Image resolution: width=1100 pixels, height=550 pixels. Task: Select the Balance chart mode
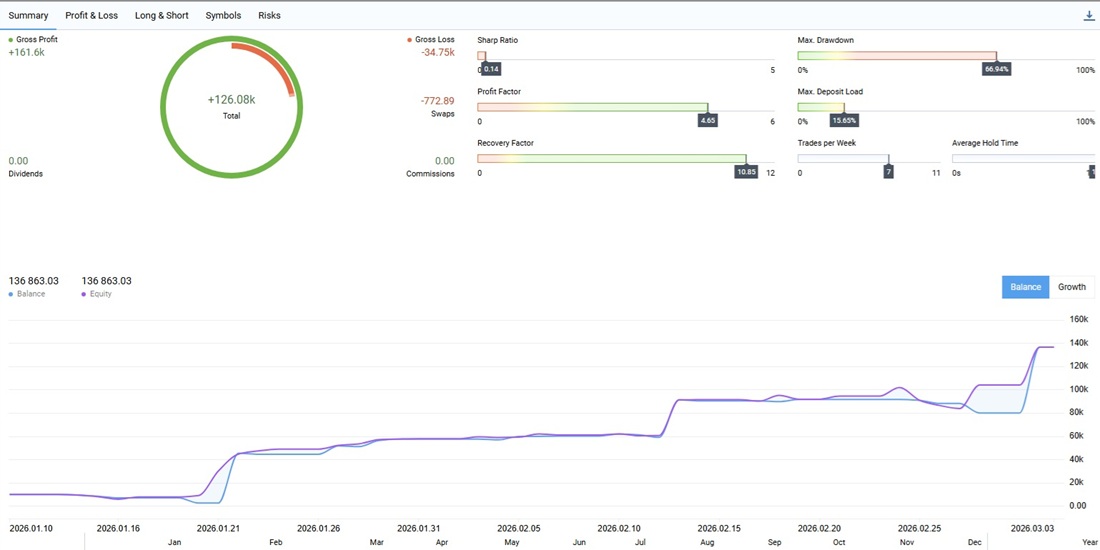tap(1025, 287)
